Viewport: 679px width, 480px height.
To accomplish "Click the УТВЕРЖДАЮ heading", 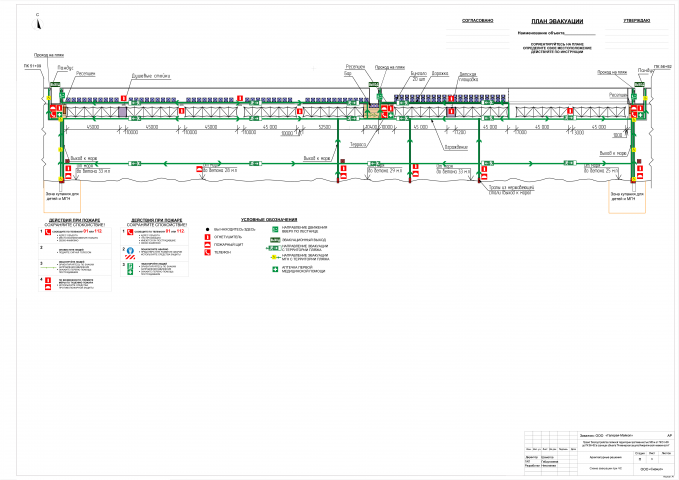I will [x=637, y=21].
